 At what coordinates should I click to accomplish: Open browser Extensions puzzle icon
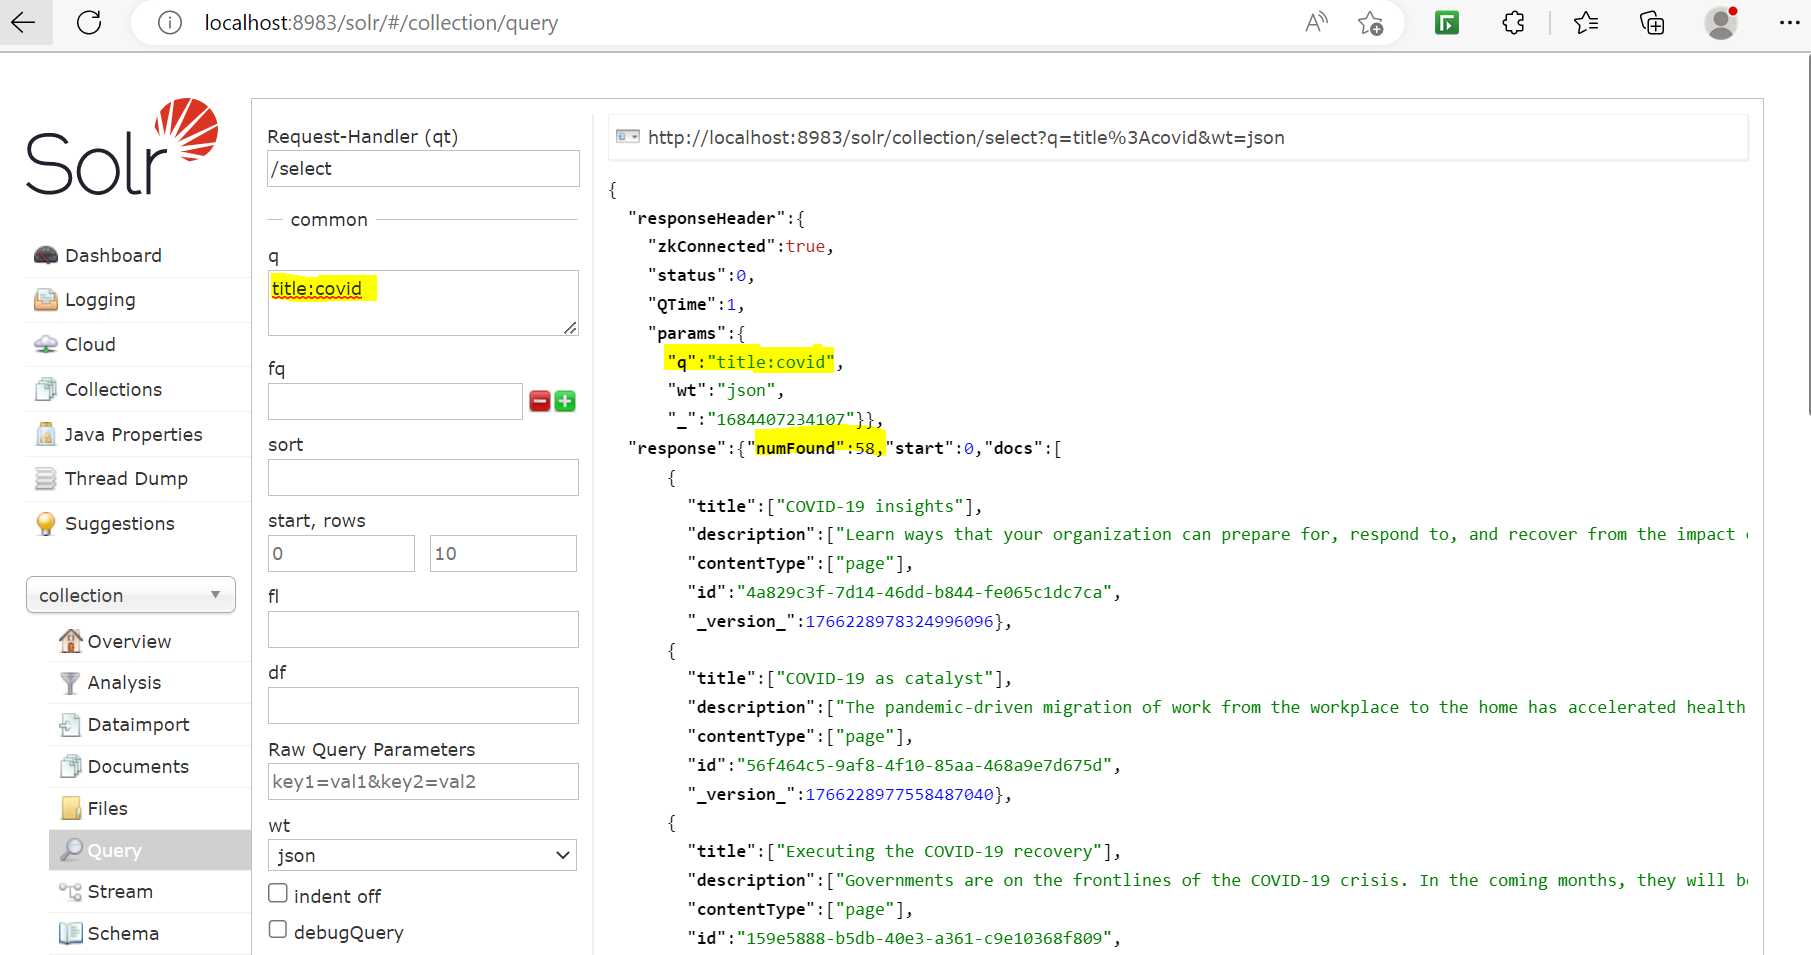click(x=1513, y=22)
